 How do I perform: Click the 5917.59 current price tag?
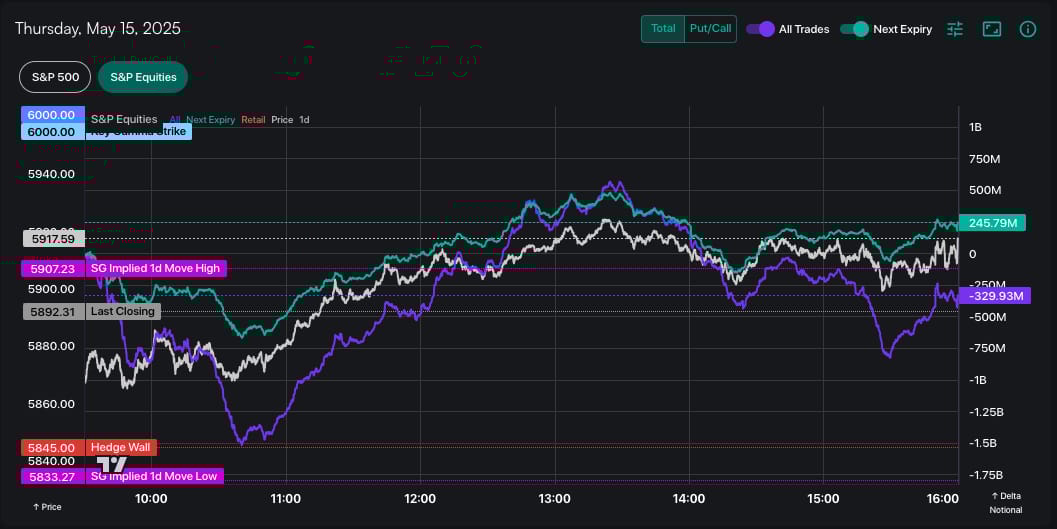pos(53,239)
